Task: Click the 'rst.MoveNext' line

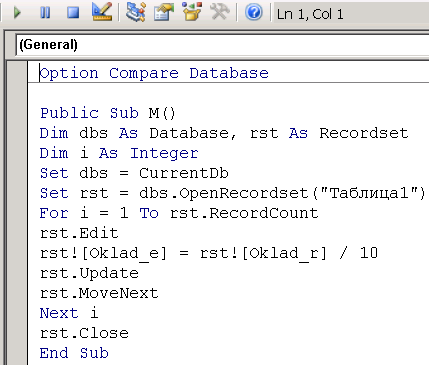Action: click(99, 293)
